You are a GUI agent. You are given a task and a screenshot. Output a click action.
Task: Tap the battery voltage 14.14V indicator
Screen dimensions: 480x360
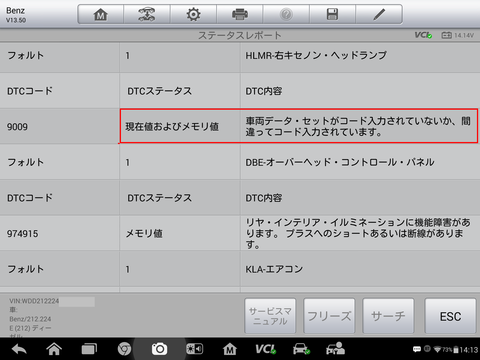tap(457, 35)
